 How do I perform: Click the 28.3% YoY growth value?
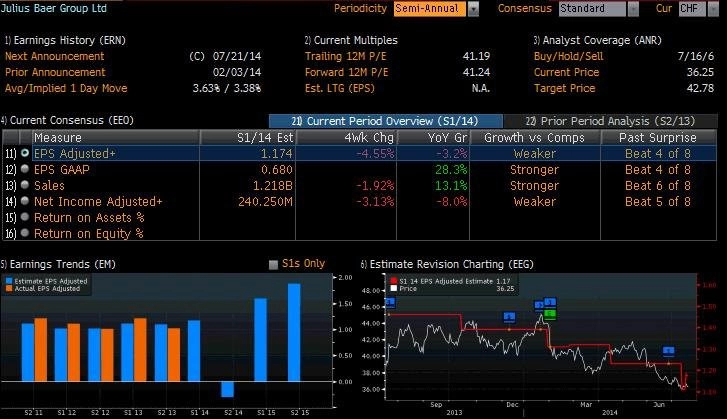[451, 170]
